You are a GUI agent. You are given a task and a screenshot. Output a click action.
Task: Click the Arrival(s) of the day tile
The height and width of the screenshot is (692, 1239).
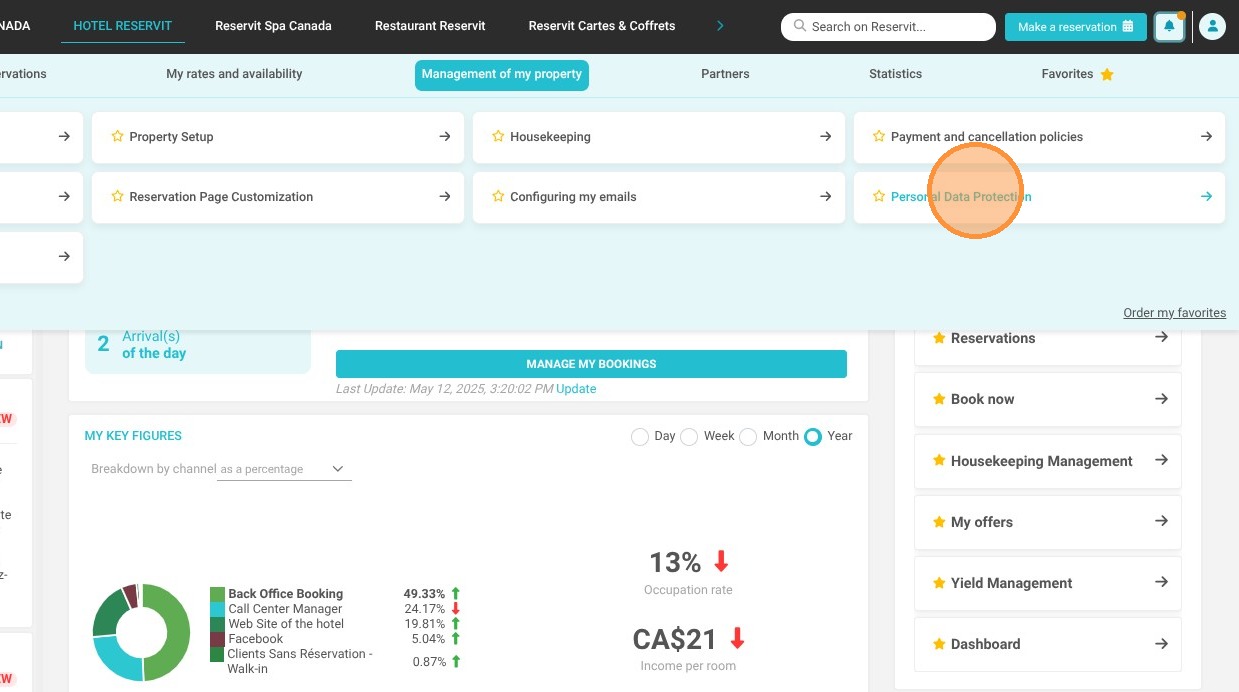(x=198, y=350)
